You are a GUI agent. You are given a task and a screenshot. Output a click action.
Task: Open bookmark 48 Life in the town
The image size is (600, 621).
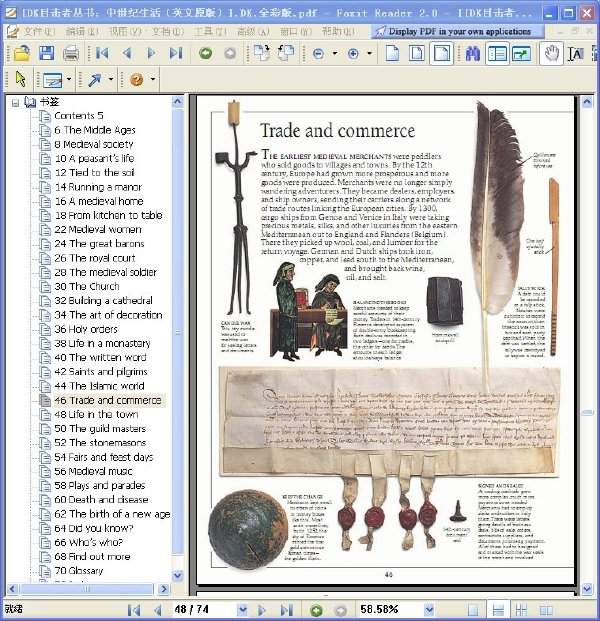click(x=96, y=414)
